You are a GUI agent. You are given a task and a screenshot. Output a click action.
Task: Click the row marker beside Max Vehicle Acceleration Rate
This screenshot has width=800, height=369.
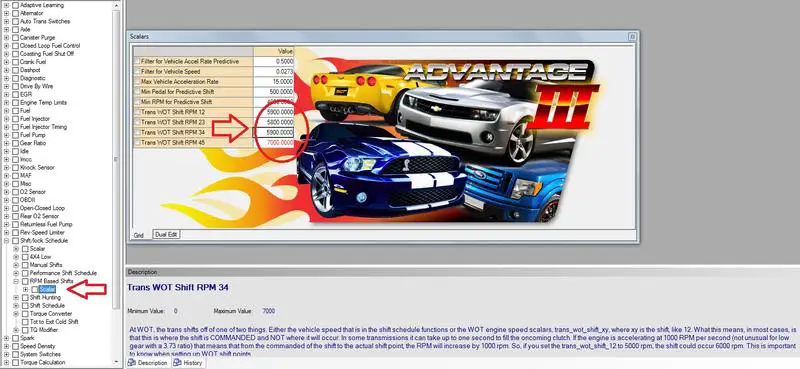(x=136, y=82)
